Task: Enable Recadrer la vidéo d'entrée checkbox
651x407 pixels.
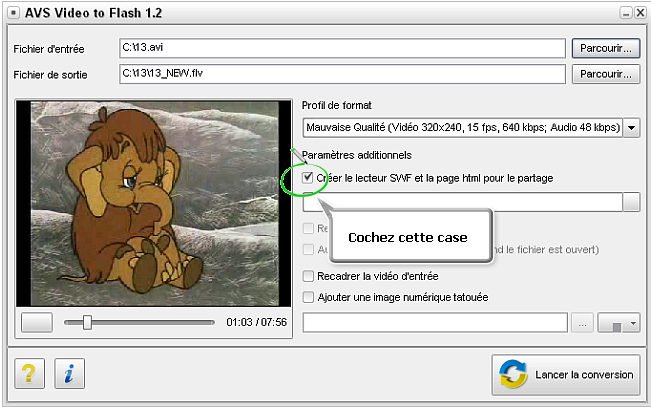Action: (x=308, y=276)
